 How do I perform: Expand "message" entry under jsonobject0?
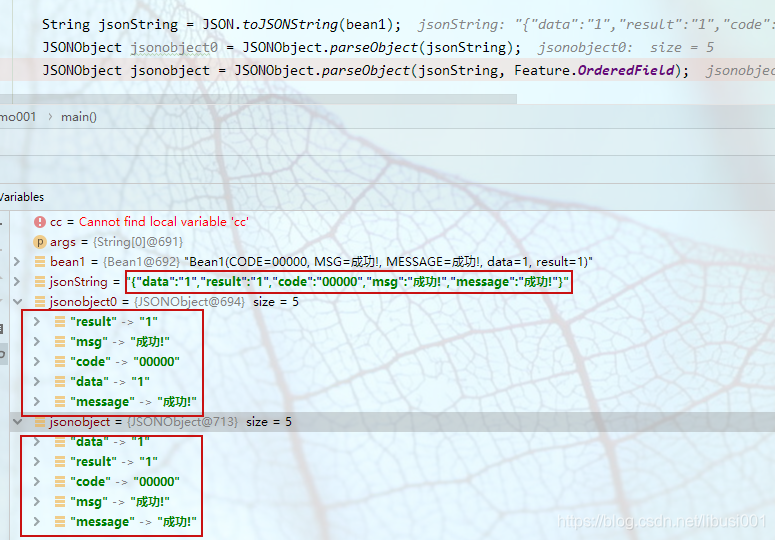pyautogui.click(x=37, y=402)
